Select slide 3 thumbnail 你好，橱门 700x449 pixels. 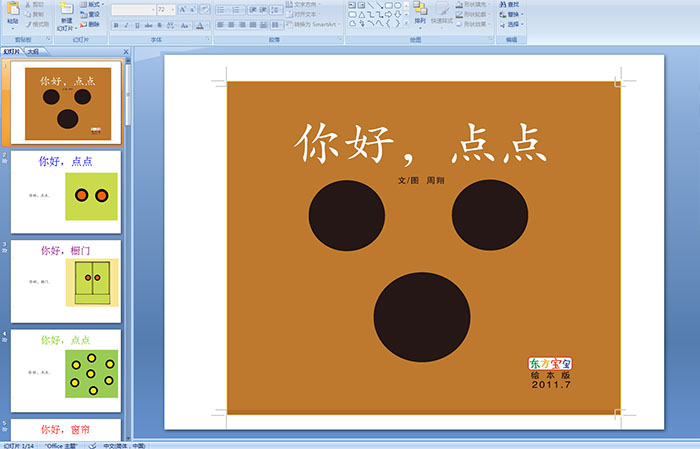pos(66,281)
